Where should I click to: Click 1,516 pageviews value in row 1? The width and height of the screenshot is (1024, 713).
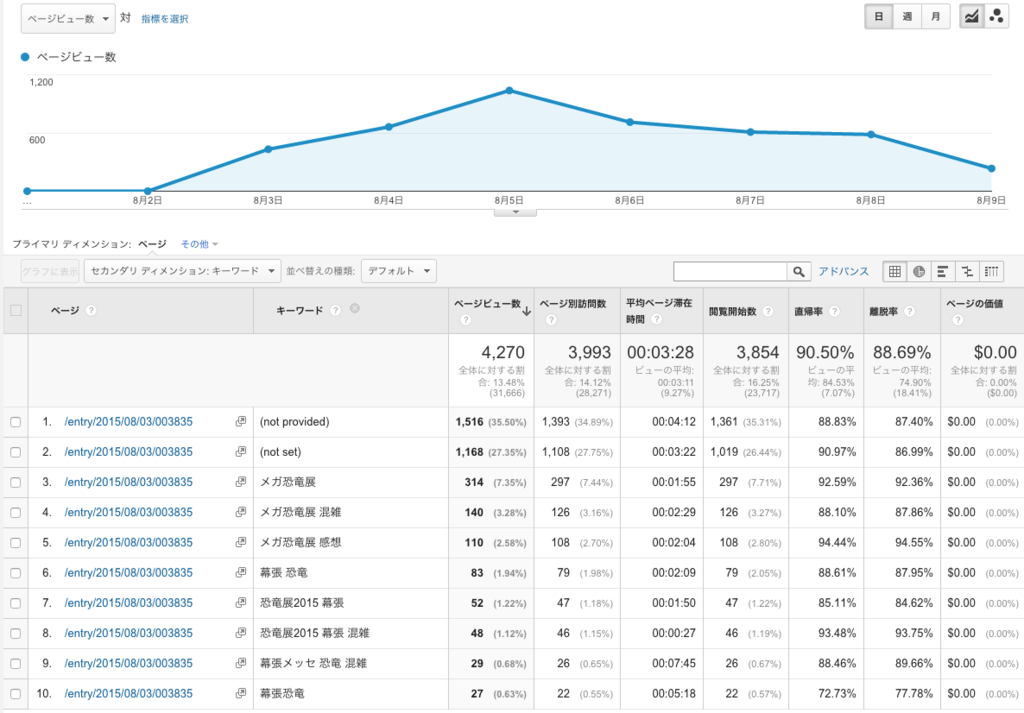point(470,422)
